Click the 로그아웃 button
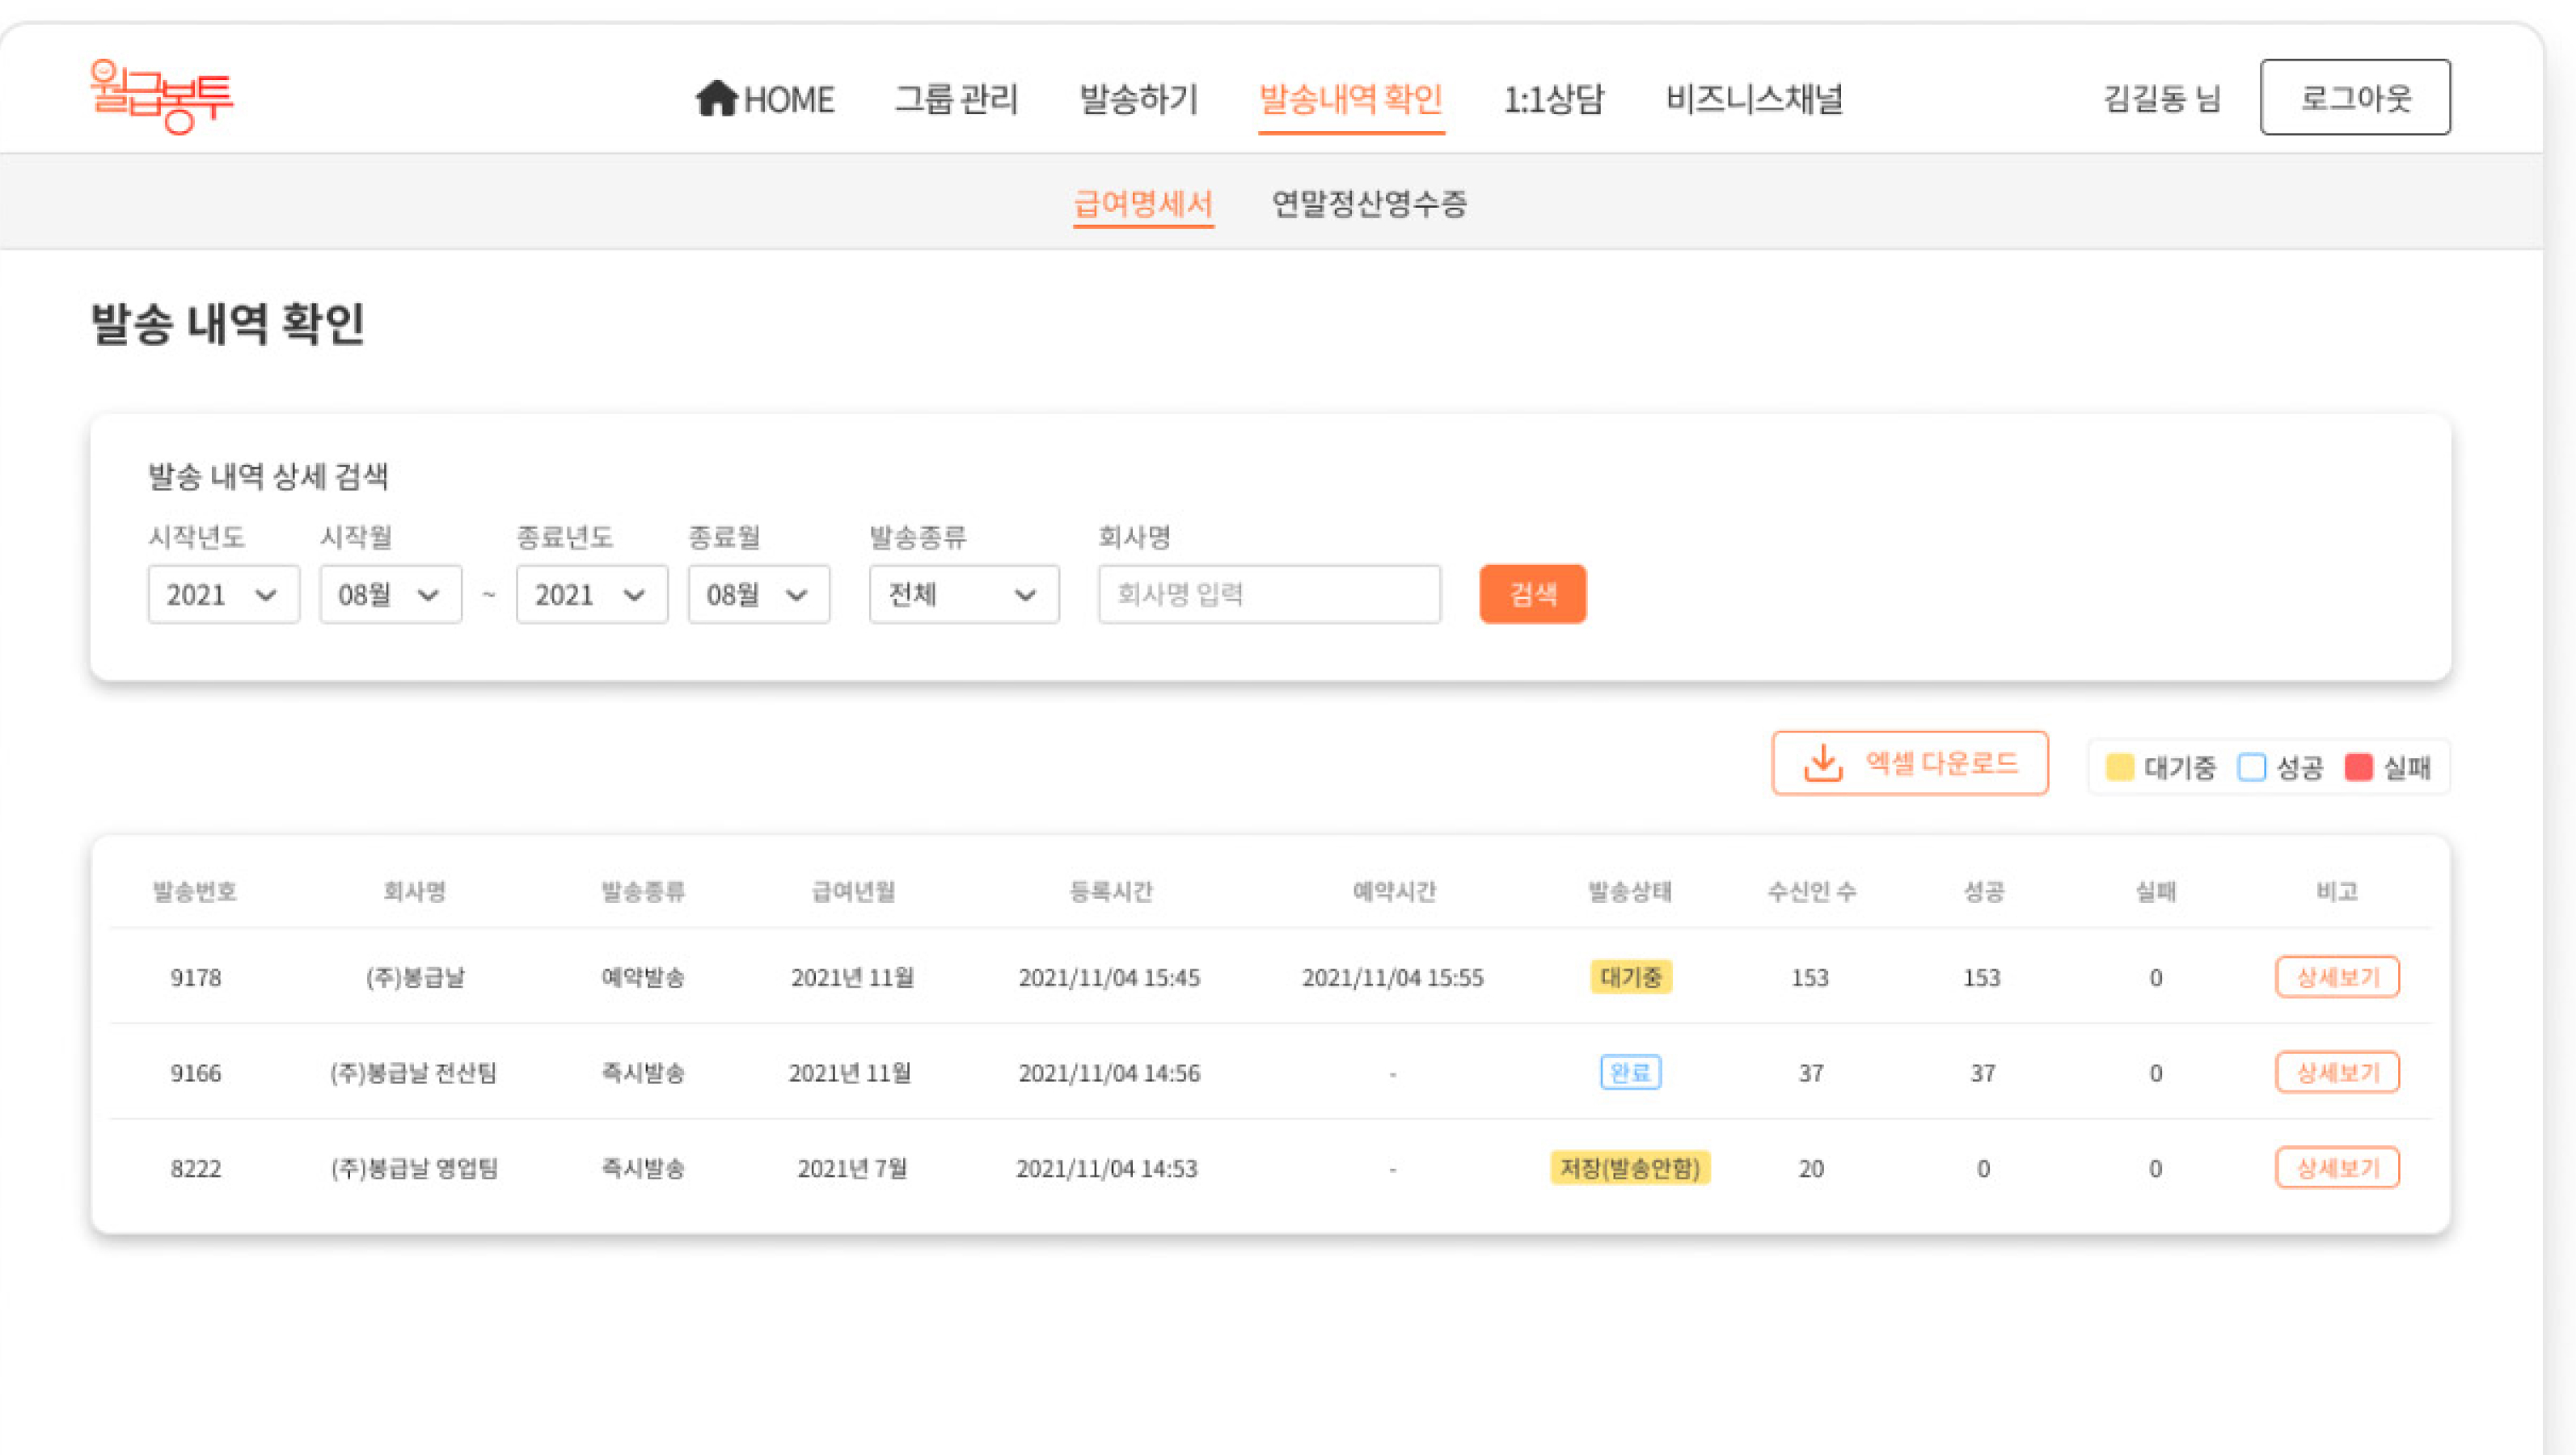 click(x=2355, y=97)
